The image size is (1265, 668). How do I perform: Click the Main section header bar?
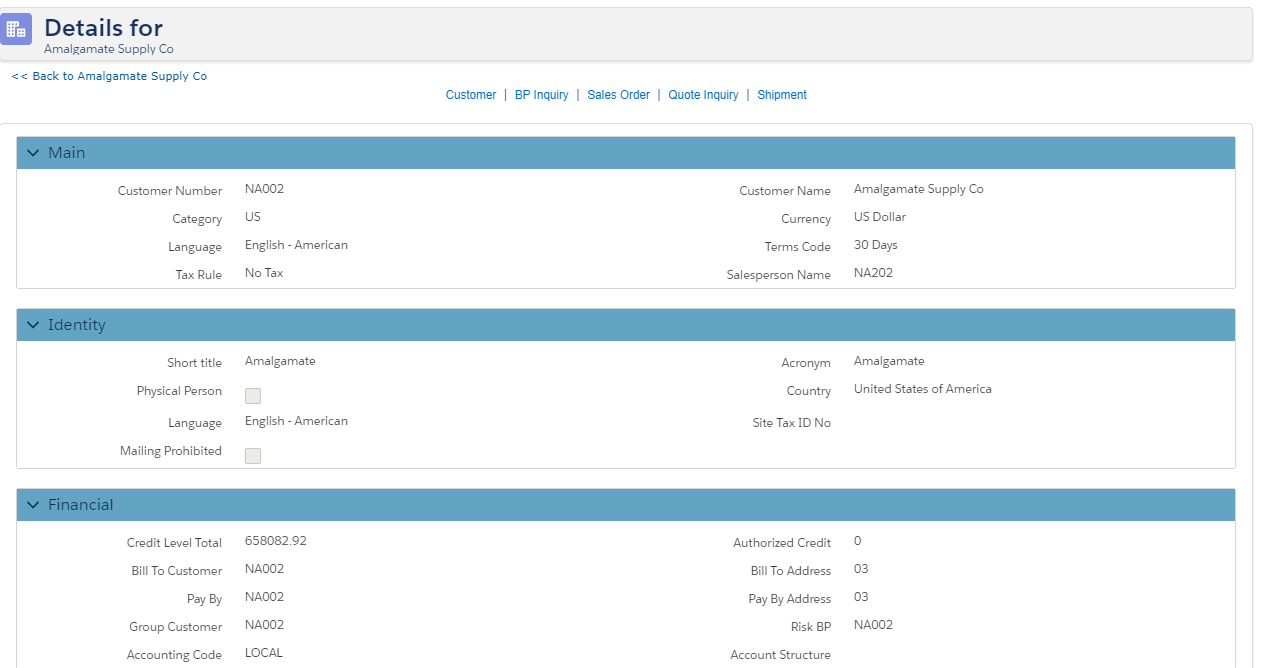[x=626, y=153]
